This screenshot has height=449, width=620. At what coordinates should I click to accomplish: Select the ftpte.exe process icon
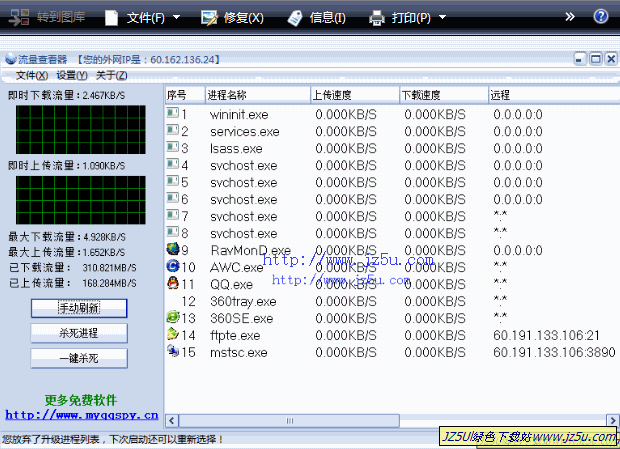click(x=173, y=335)
